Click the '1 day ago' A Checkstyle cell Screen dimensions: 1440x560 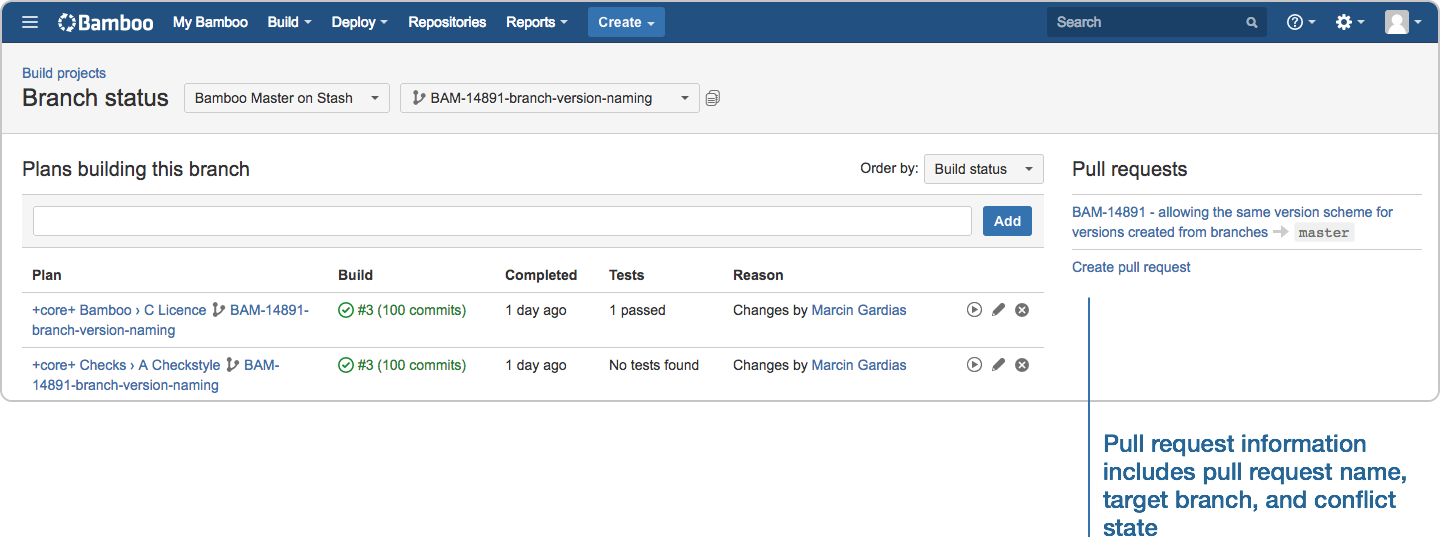click(536, 365)
